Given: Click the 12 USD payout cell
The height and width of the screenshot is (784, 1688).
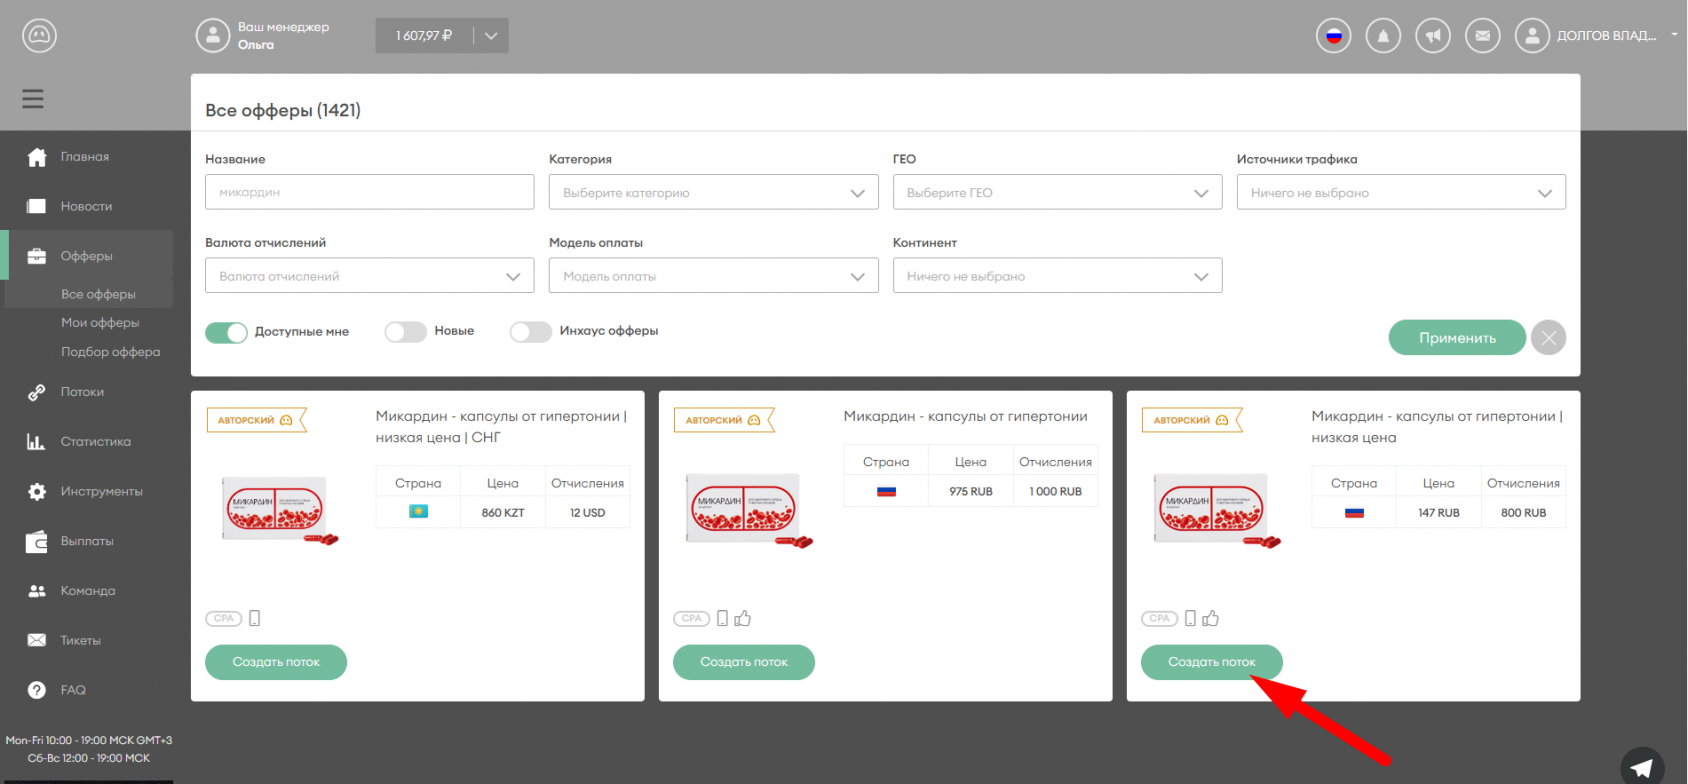Looking at the screenshot, I should (x=587, y=513).
